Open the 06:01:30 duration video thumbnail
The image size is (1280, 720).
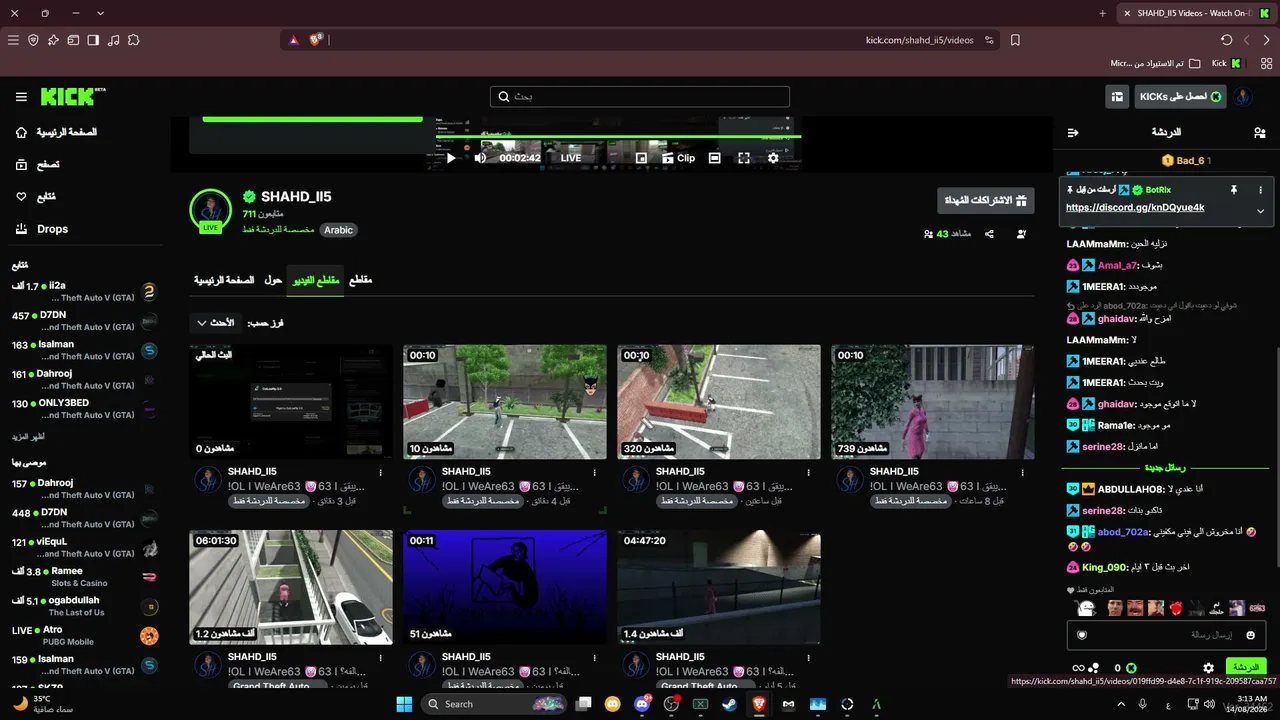click(x=291, y=587)
